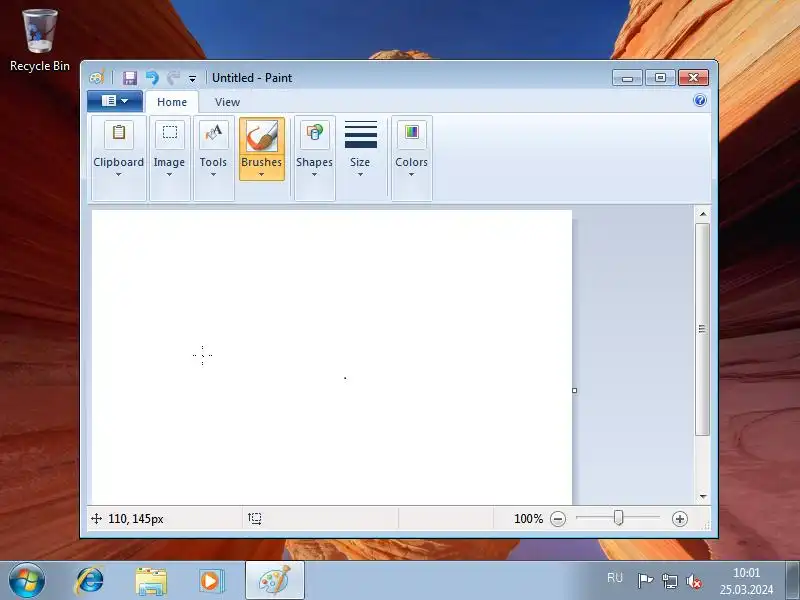Open Windows Explorer folder from taskbar

[x=151, y=581]
